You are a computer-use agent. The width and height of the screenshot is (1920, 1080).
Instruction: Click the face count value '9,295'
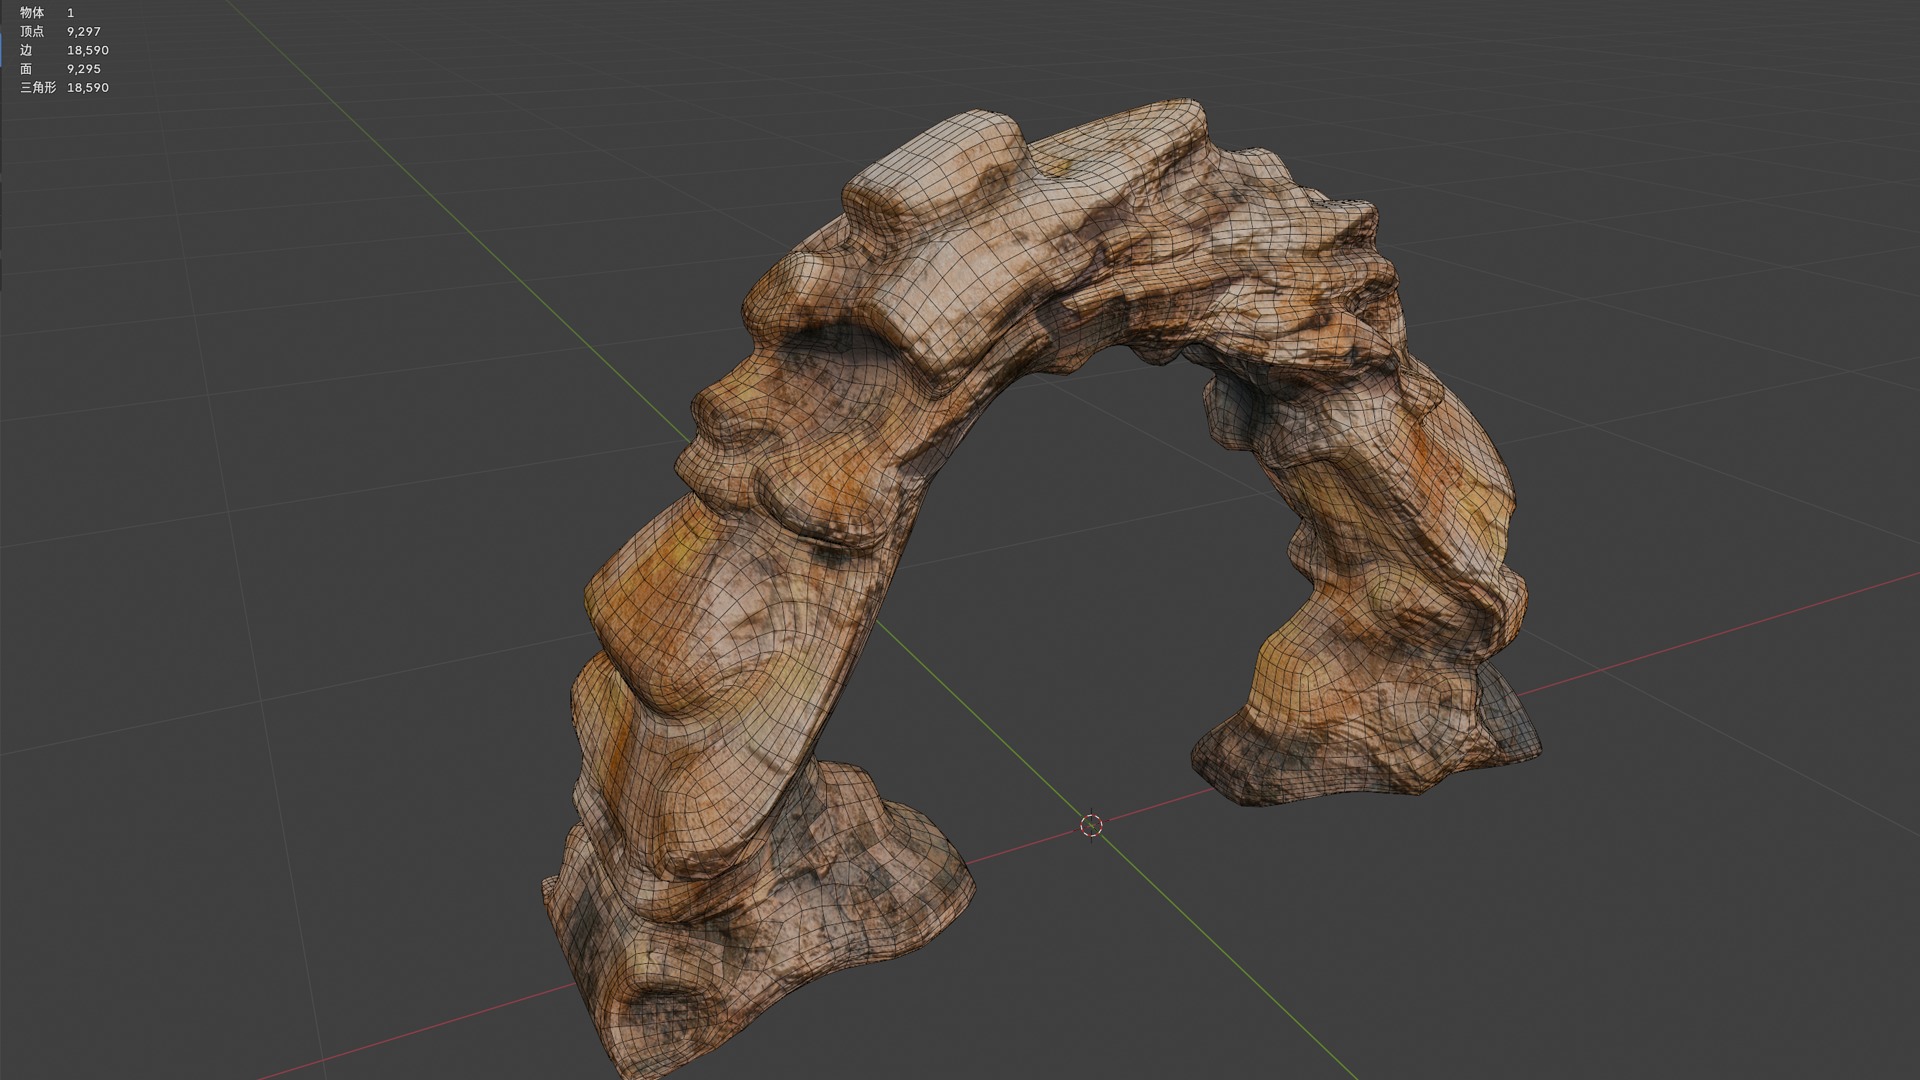84,69
